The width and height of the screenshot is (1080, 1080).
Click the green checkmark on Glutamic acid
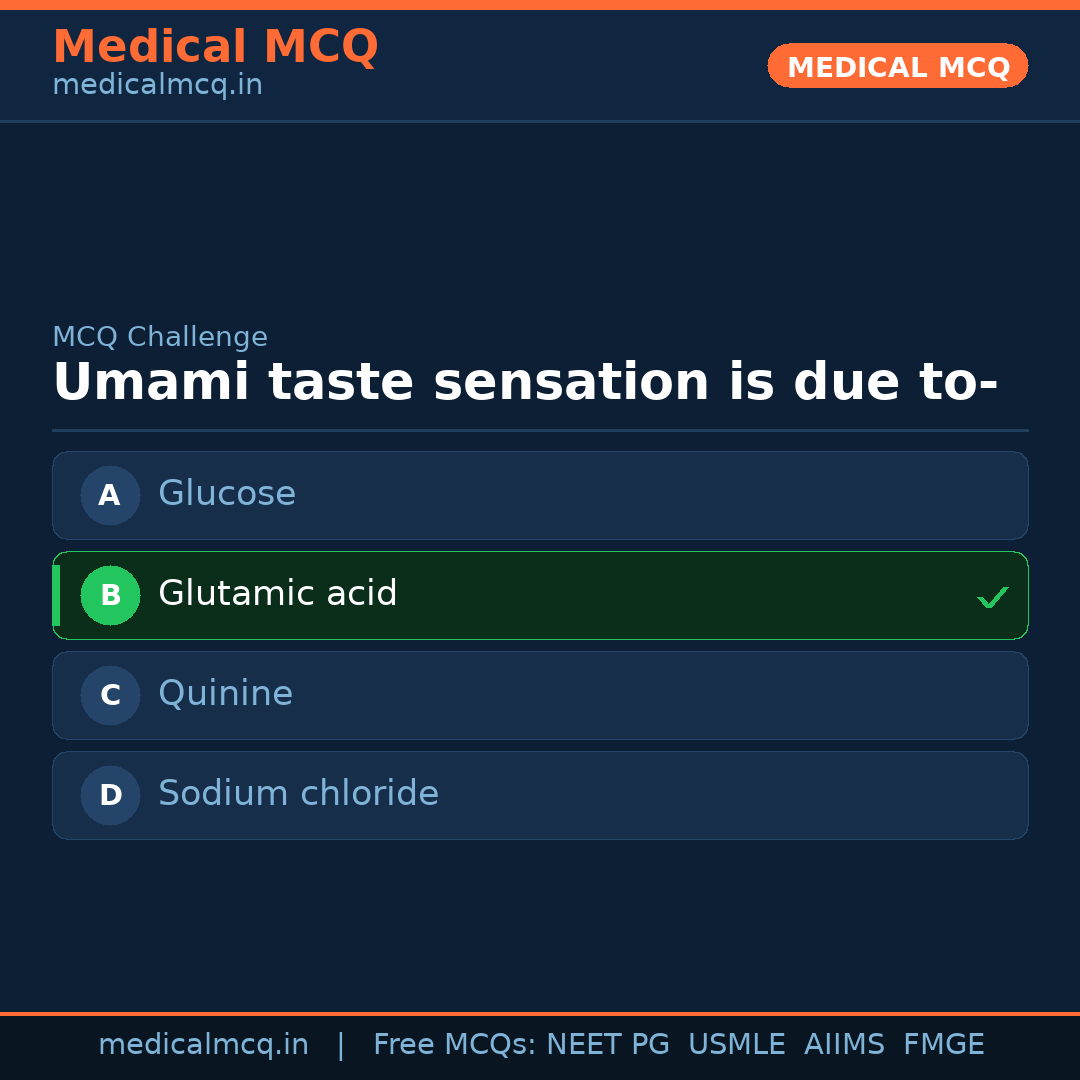pos(992,597)
